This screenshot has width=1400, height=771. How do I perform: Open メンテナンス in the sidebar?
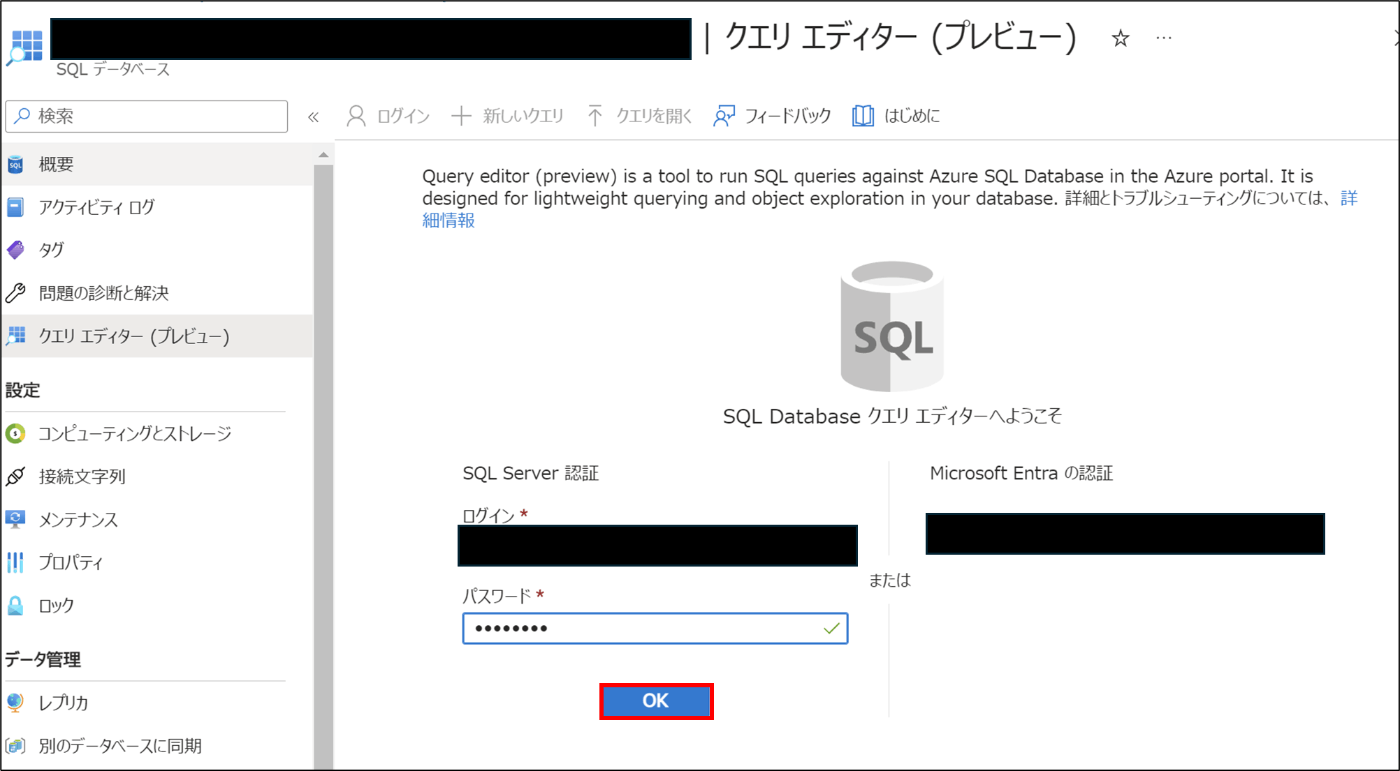pyautogui.click(x=157, y=519)
